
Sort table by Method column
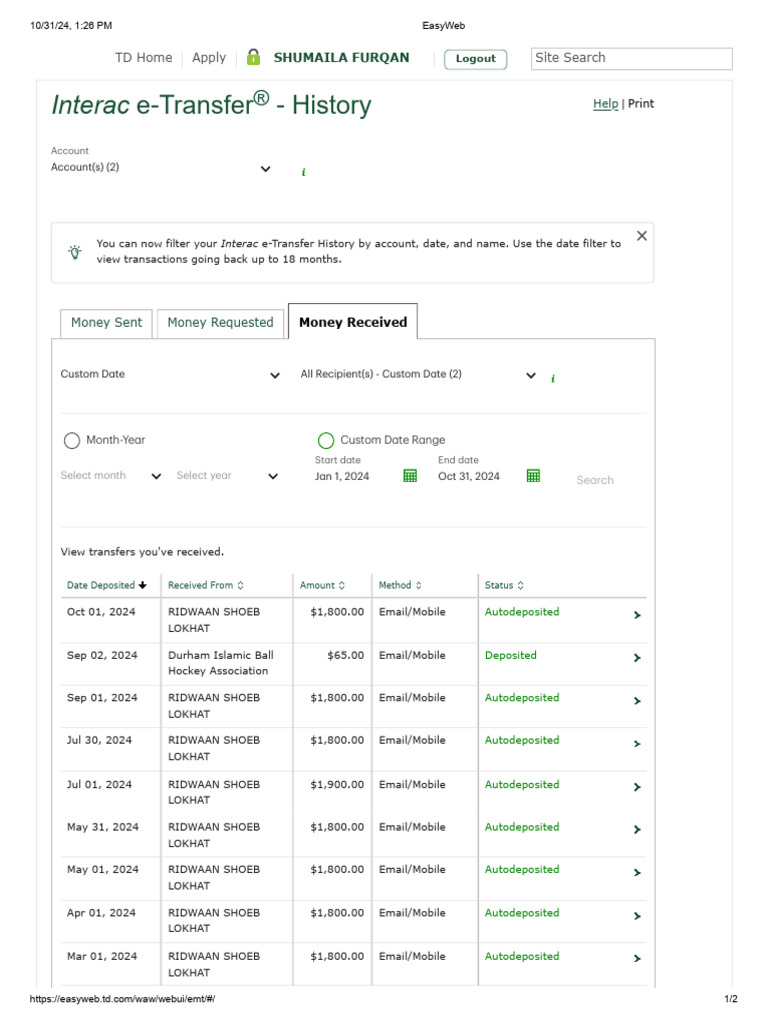pyautogui.click(x=400, y=585)
